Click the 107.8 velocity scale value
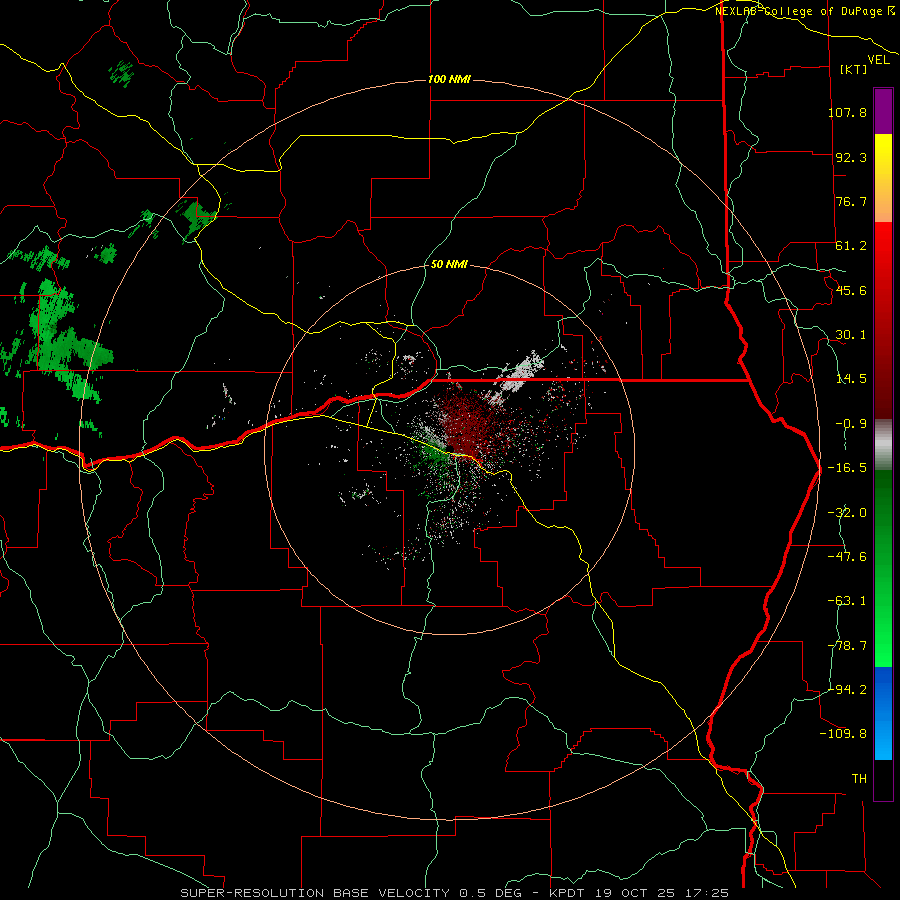 coord(847,112)
